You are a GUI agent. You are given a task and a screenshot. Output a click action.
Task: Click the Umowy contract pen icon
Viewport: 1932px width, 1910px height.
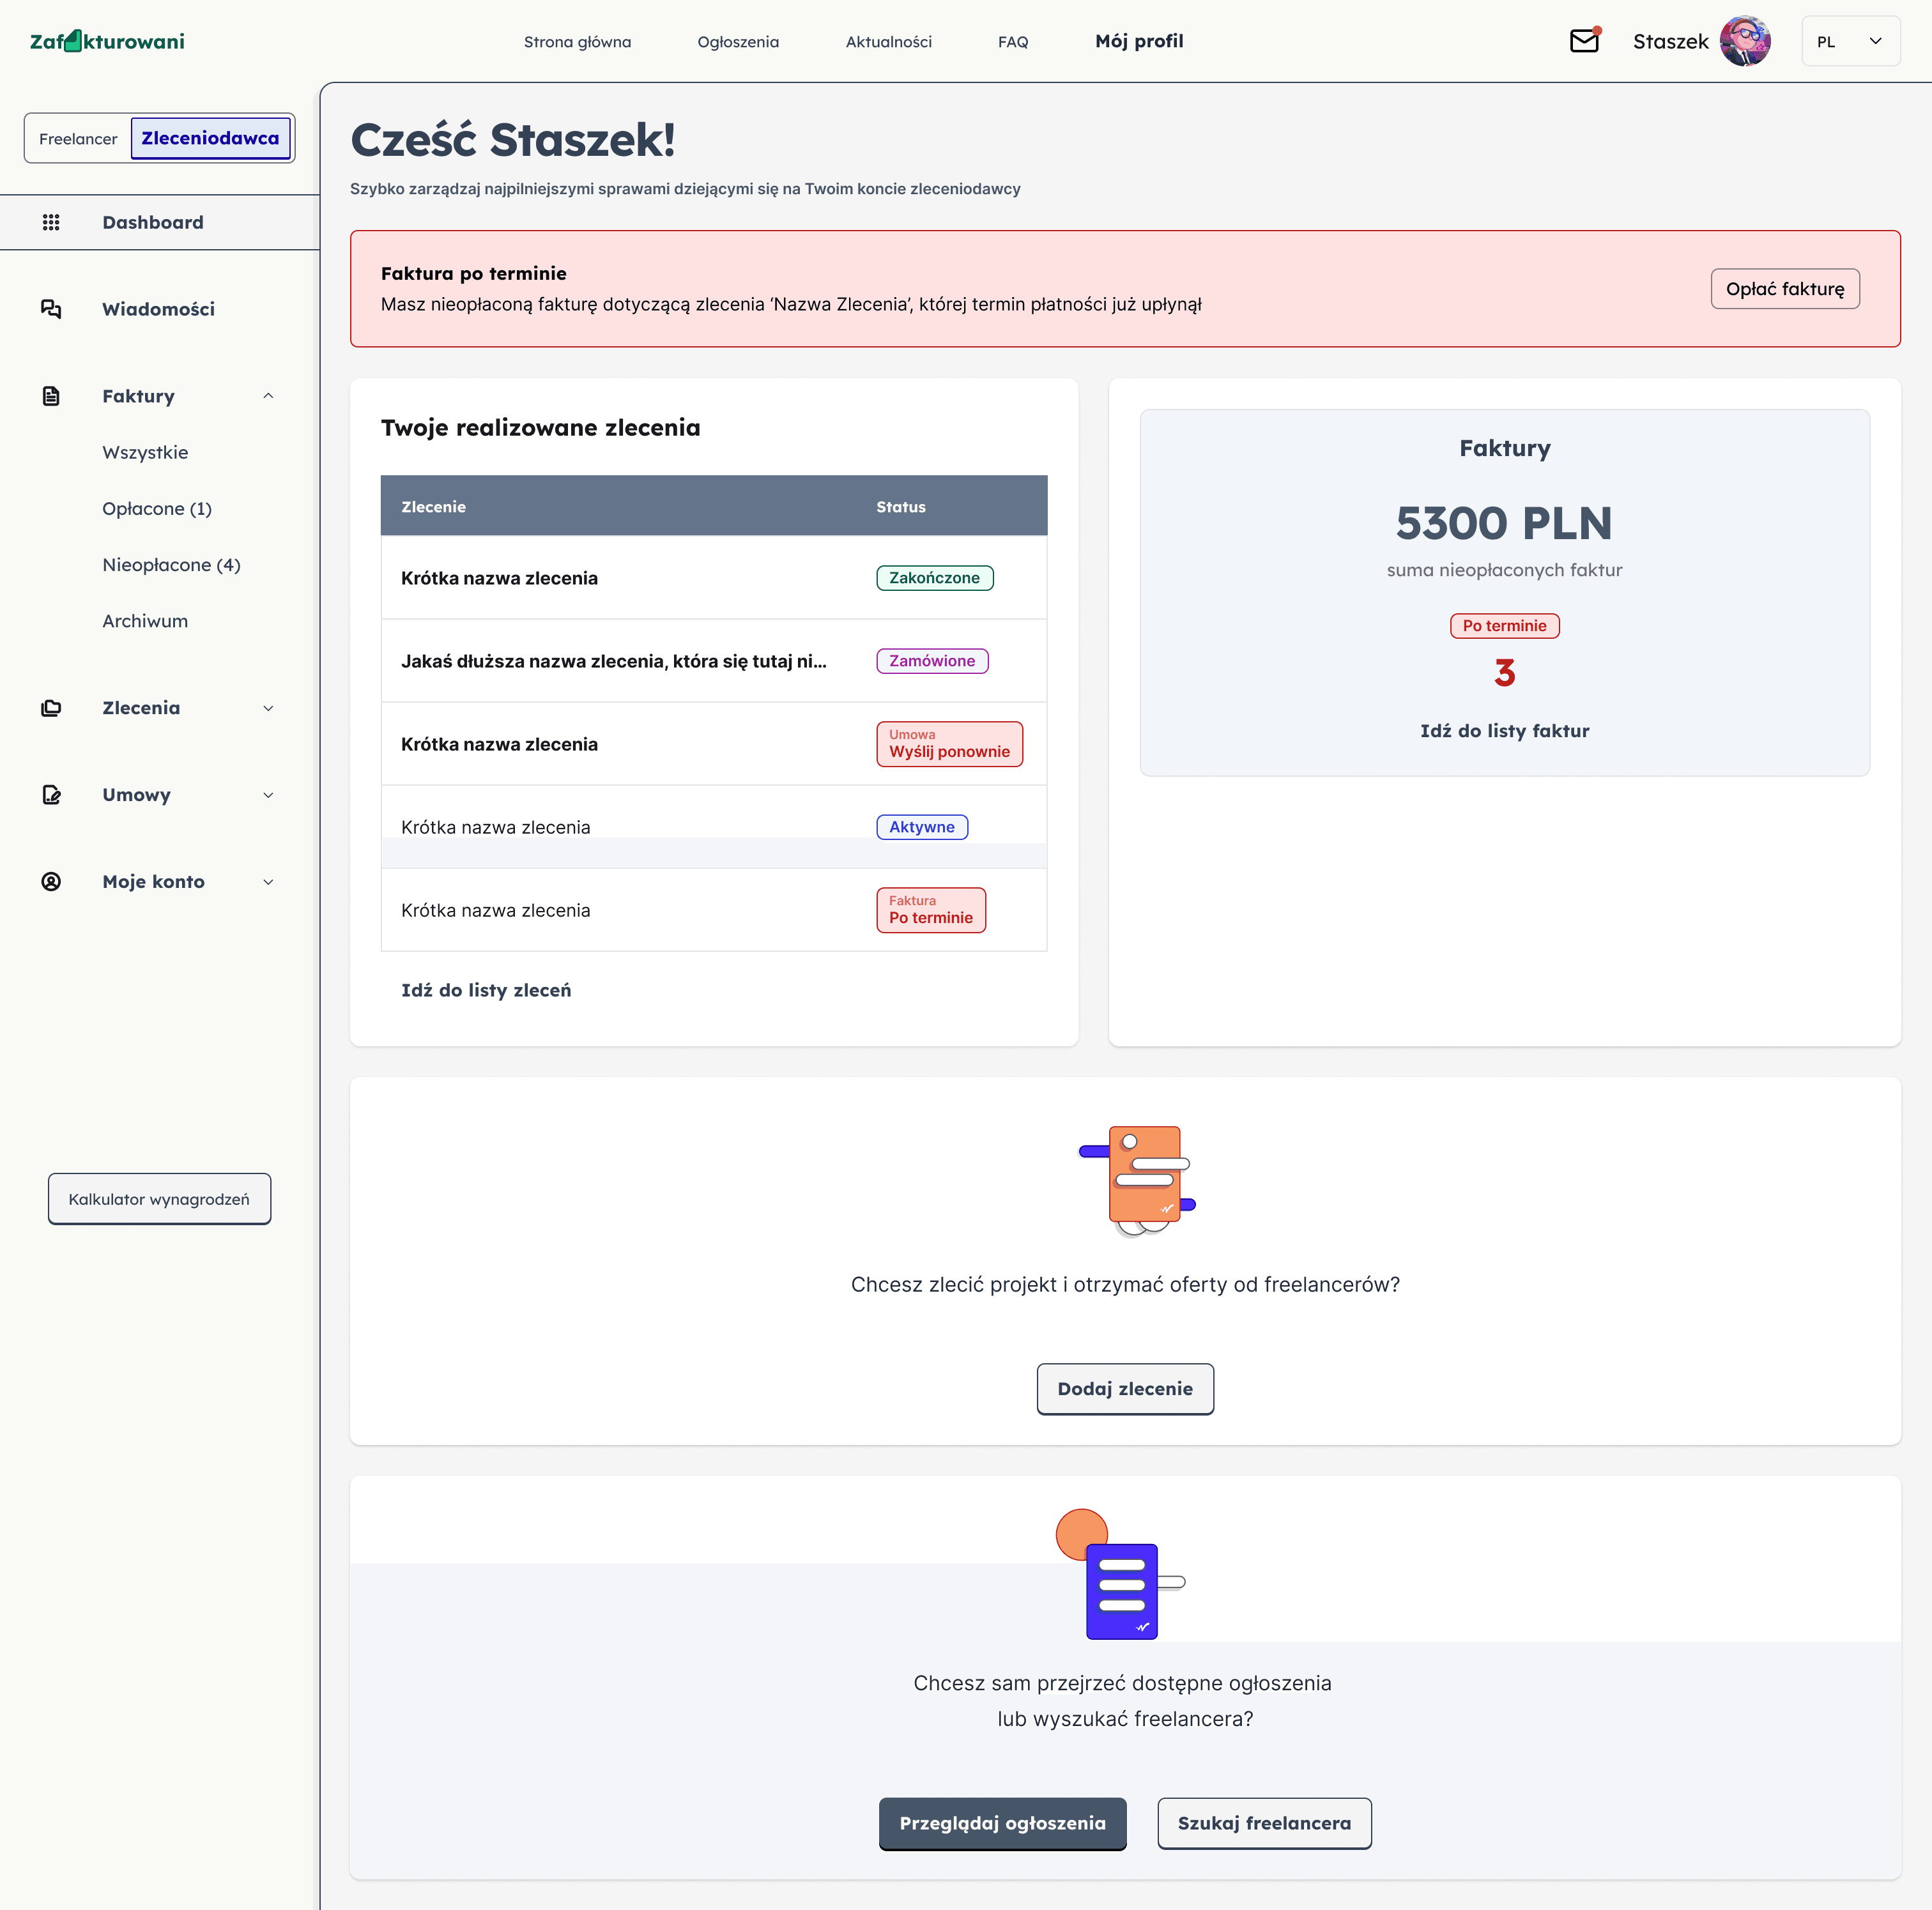click(51, 795)
